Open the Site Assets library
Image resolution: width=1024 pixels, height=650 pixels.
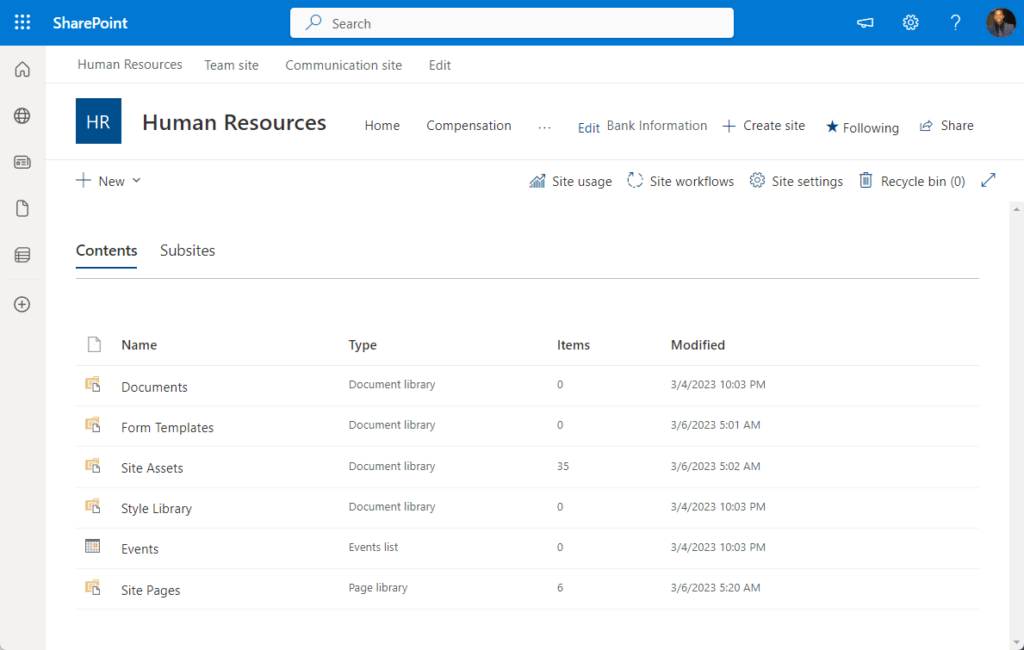tap(152, 468)
